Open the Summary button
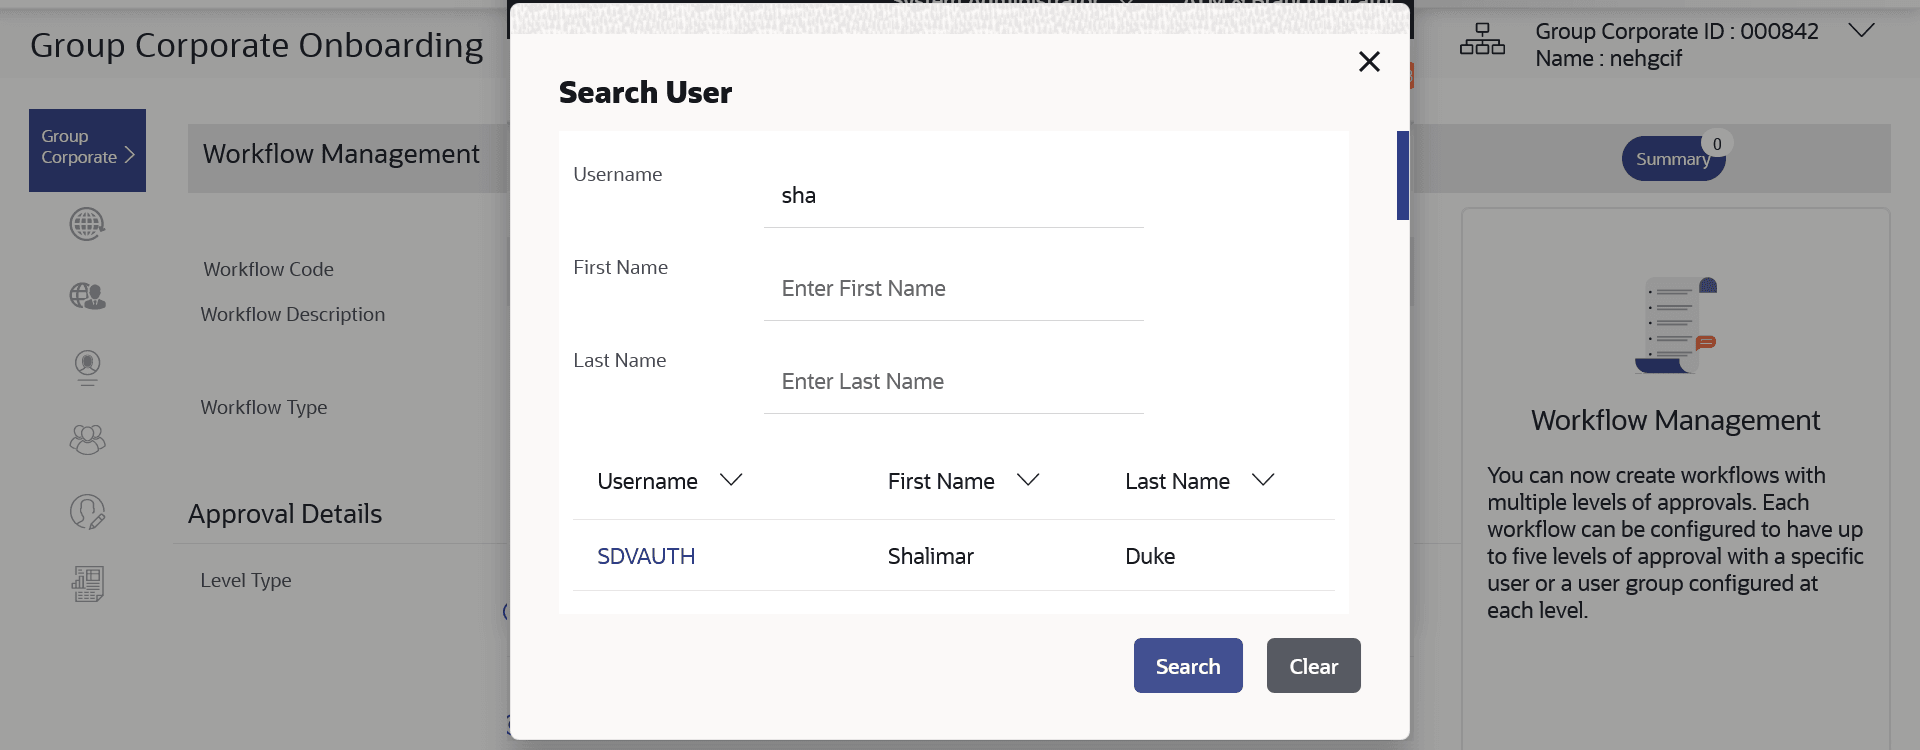 pyautogui.click(x=1673, y=159)
